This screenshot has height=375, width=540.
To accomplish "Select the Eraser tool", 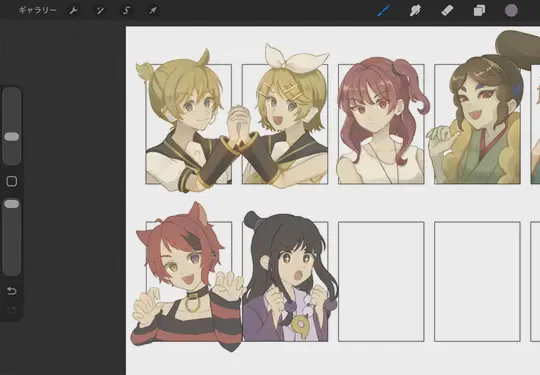I will point(447,11).
